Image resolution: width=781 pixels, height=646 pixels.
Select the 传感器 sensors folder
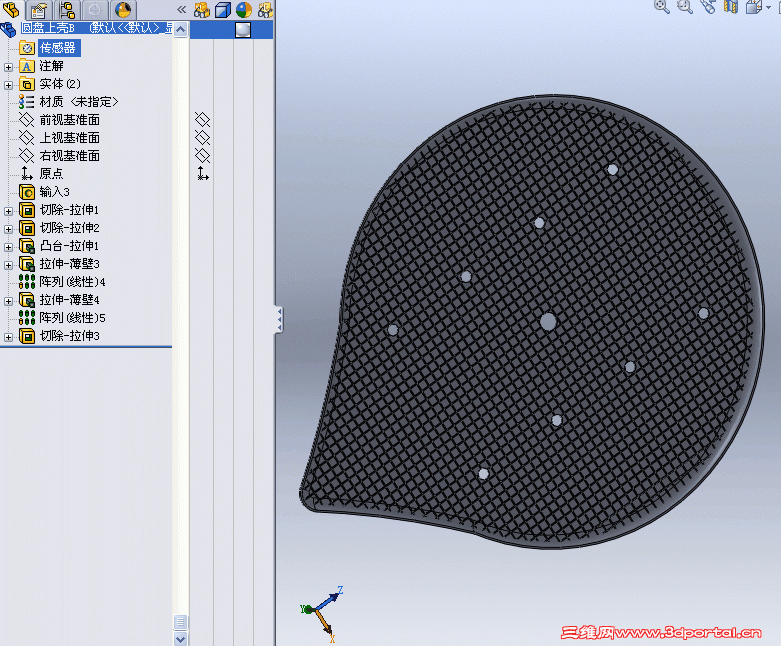[x=57, y=48]
